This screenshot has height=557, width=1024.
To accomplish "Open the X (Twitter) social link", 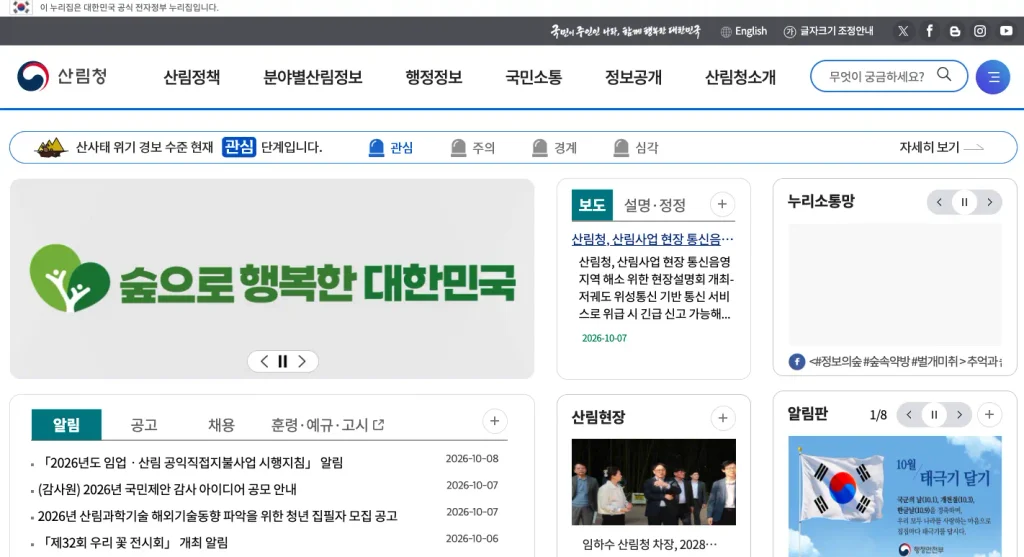I will click(903, 31).
